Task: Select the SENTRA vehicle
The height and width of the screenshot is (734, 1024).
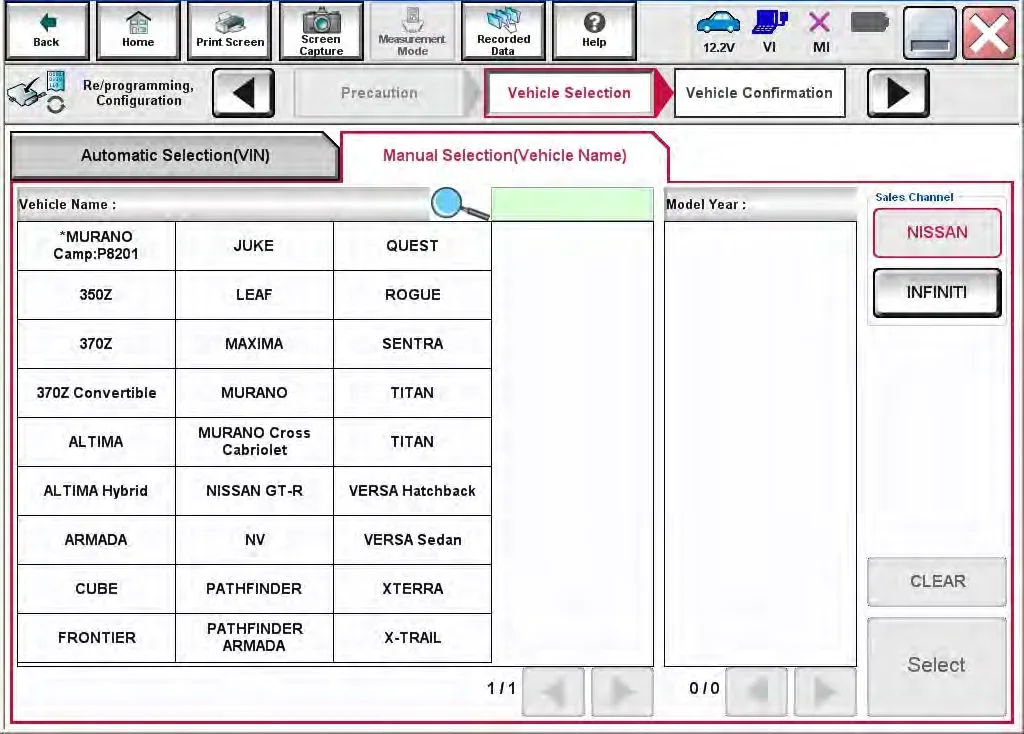Action: click(412, 343)
